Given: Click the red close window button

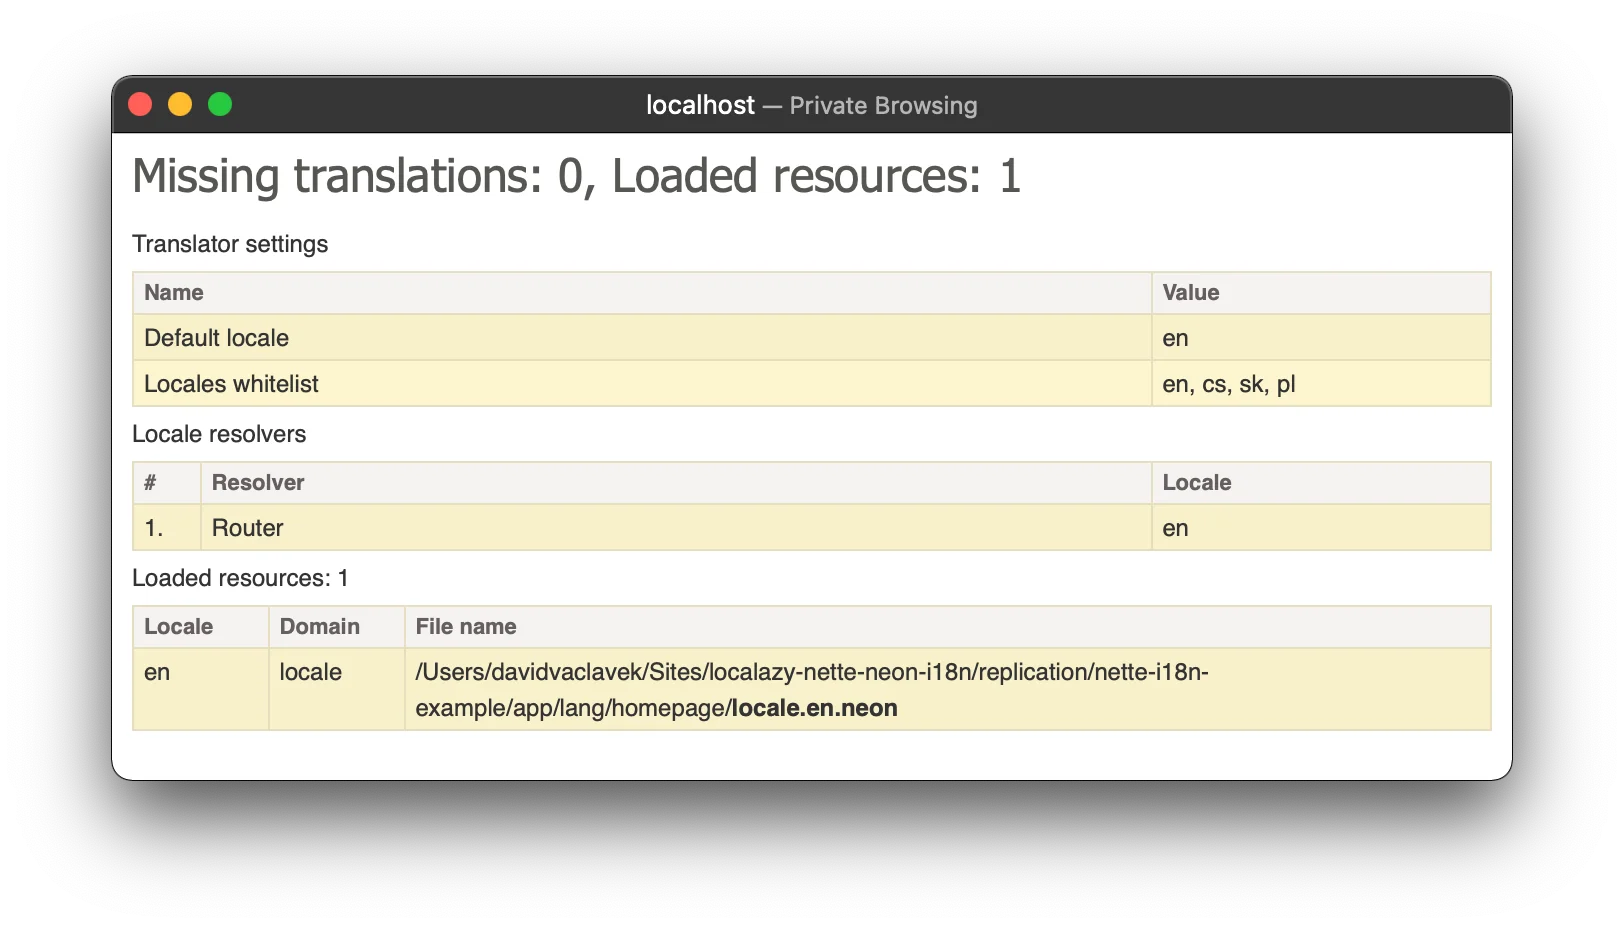Looking at the screenshot, I should (x=141, y=105).
